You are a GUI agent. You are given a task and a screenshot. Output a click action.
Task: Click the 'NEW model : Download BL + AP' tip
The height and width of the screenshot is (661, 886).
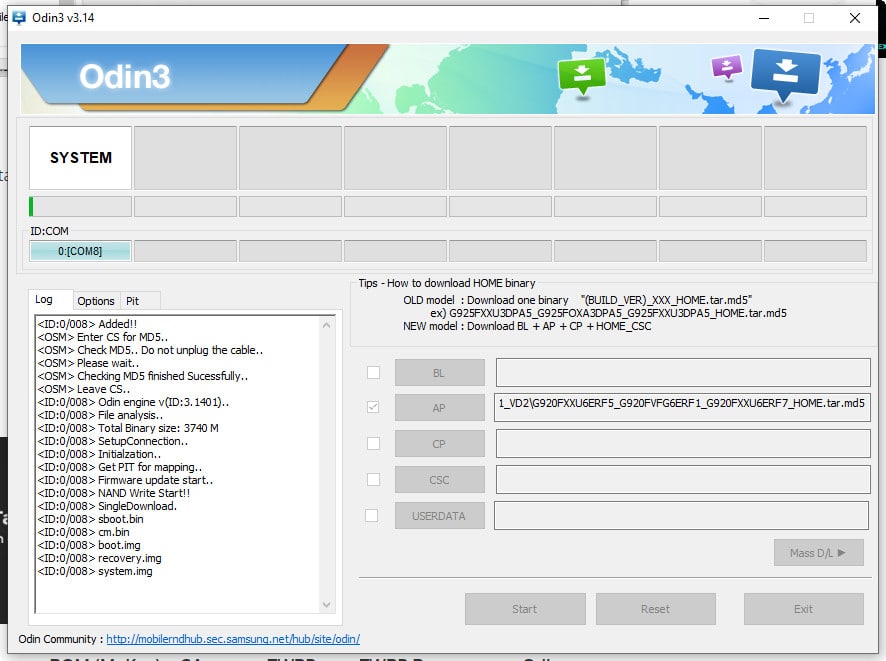527,326
